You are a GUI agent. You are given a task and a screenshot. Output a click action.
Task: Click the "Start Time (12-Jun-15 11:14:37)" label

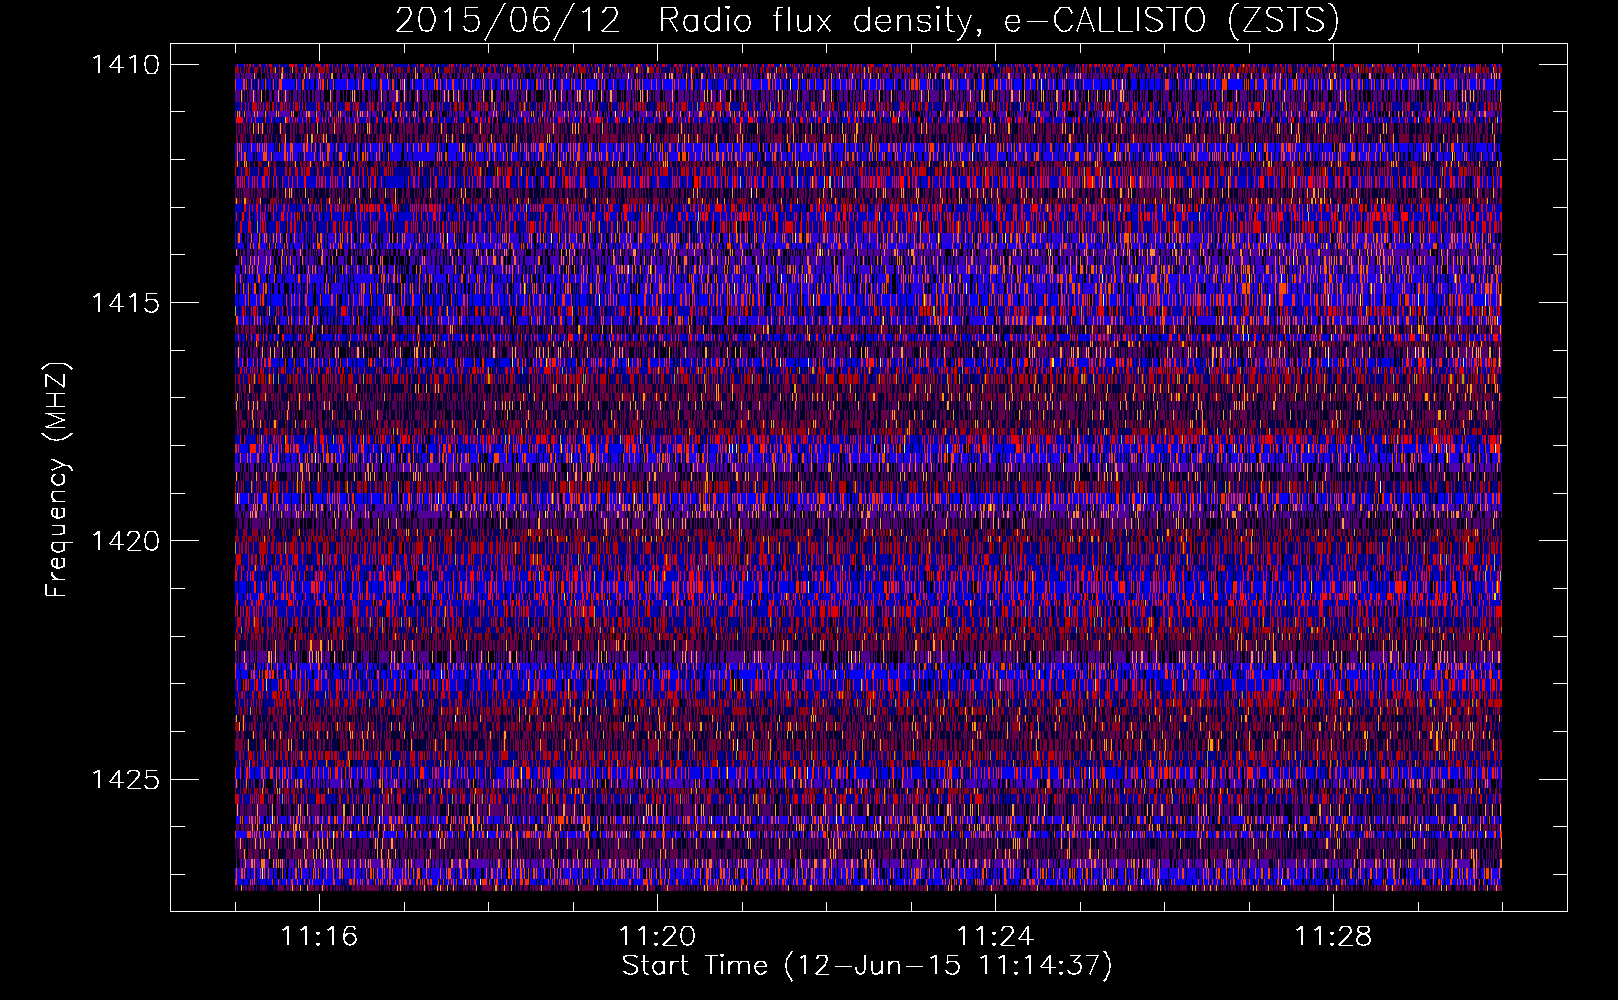point(867,966)
